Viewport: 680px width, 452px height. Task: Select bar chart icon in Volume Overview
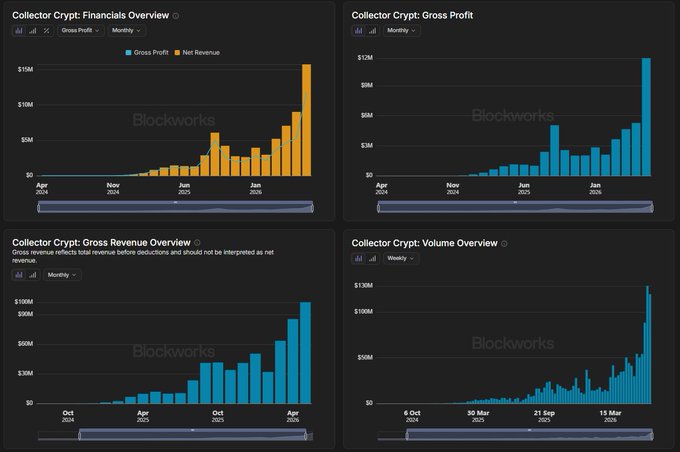pyautogui.click(x=358, y=259)
